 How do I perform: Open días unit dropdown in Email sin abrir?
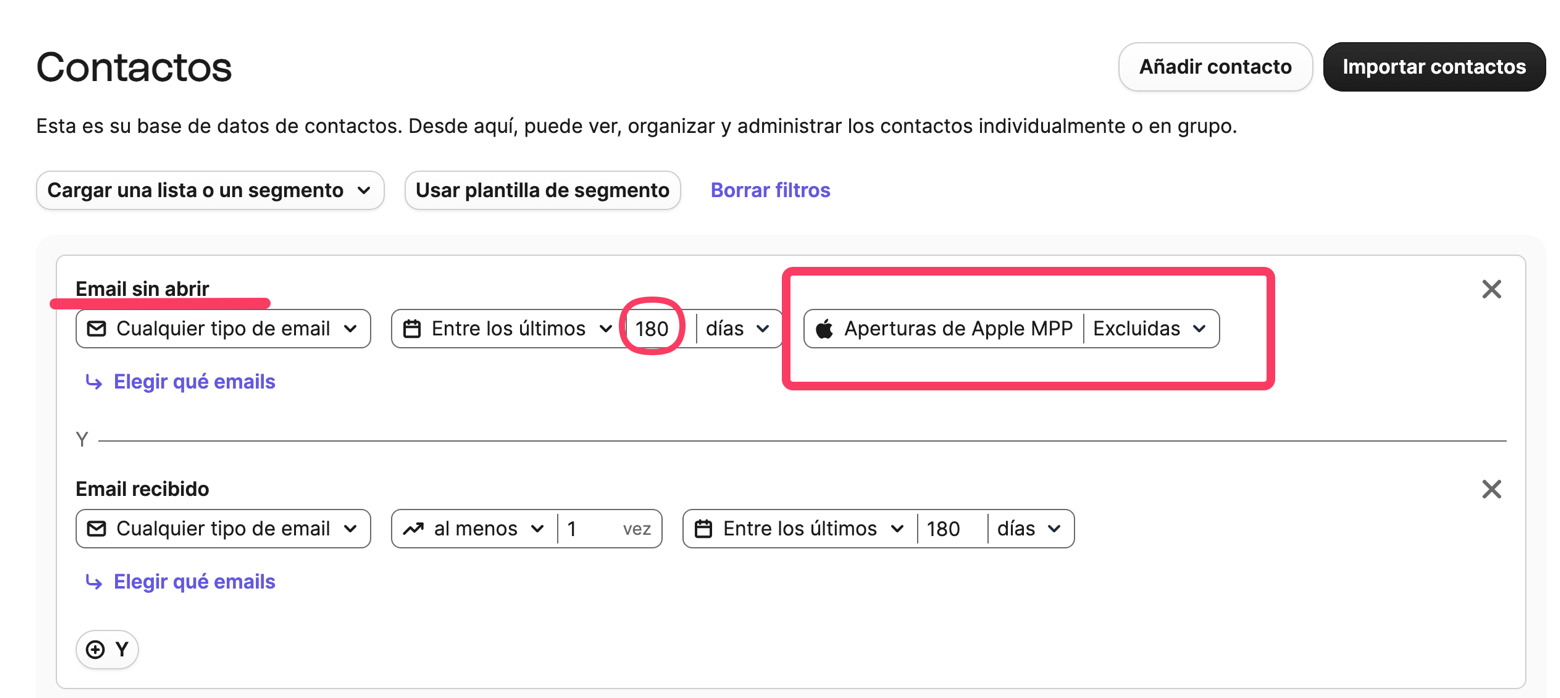[x=738, y=329]
